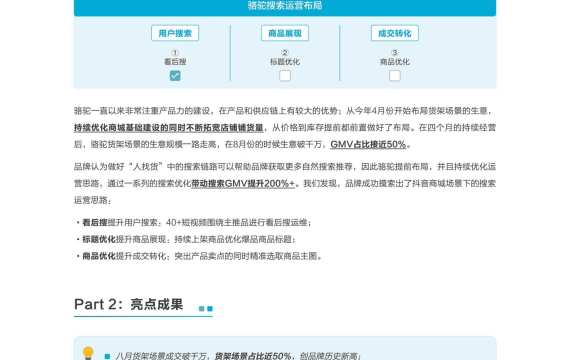Image resolution: width=570 pixels, height=360 pixels.
Task: Click the 用户搜索 label box
Action: 175,33
